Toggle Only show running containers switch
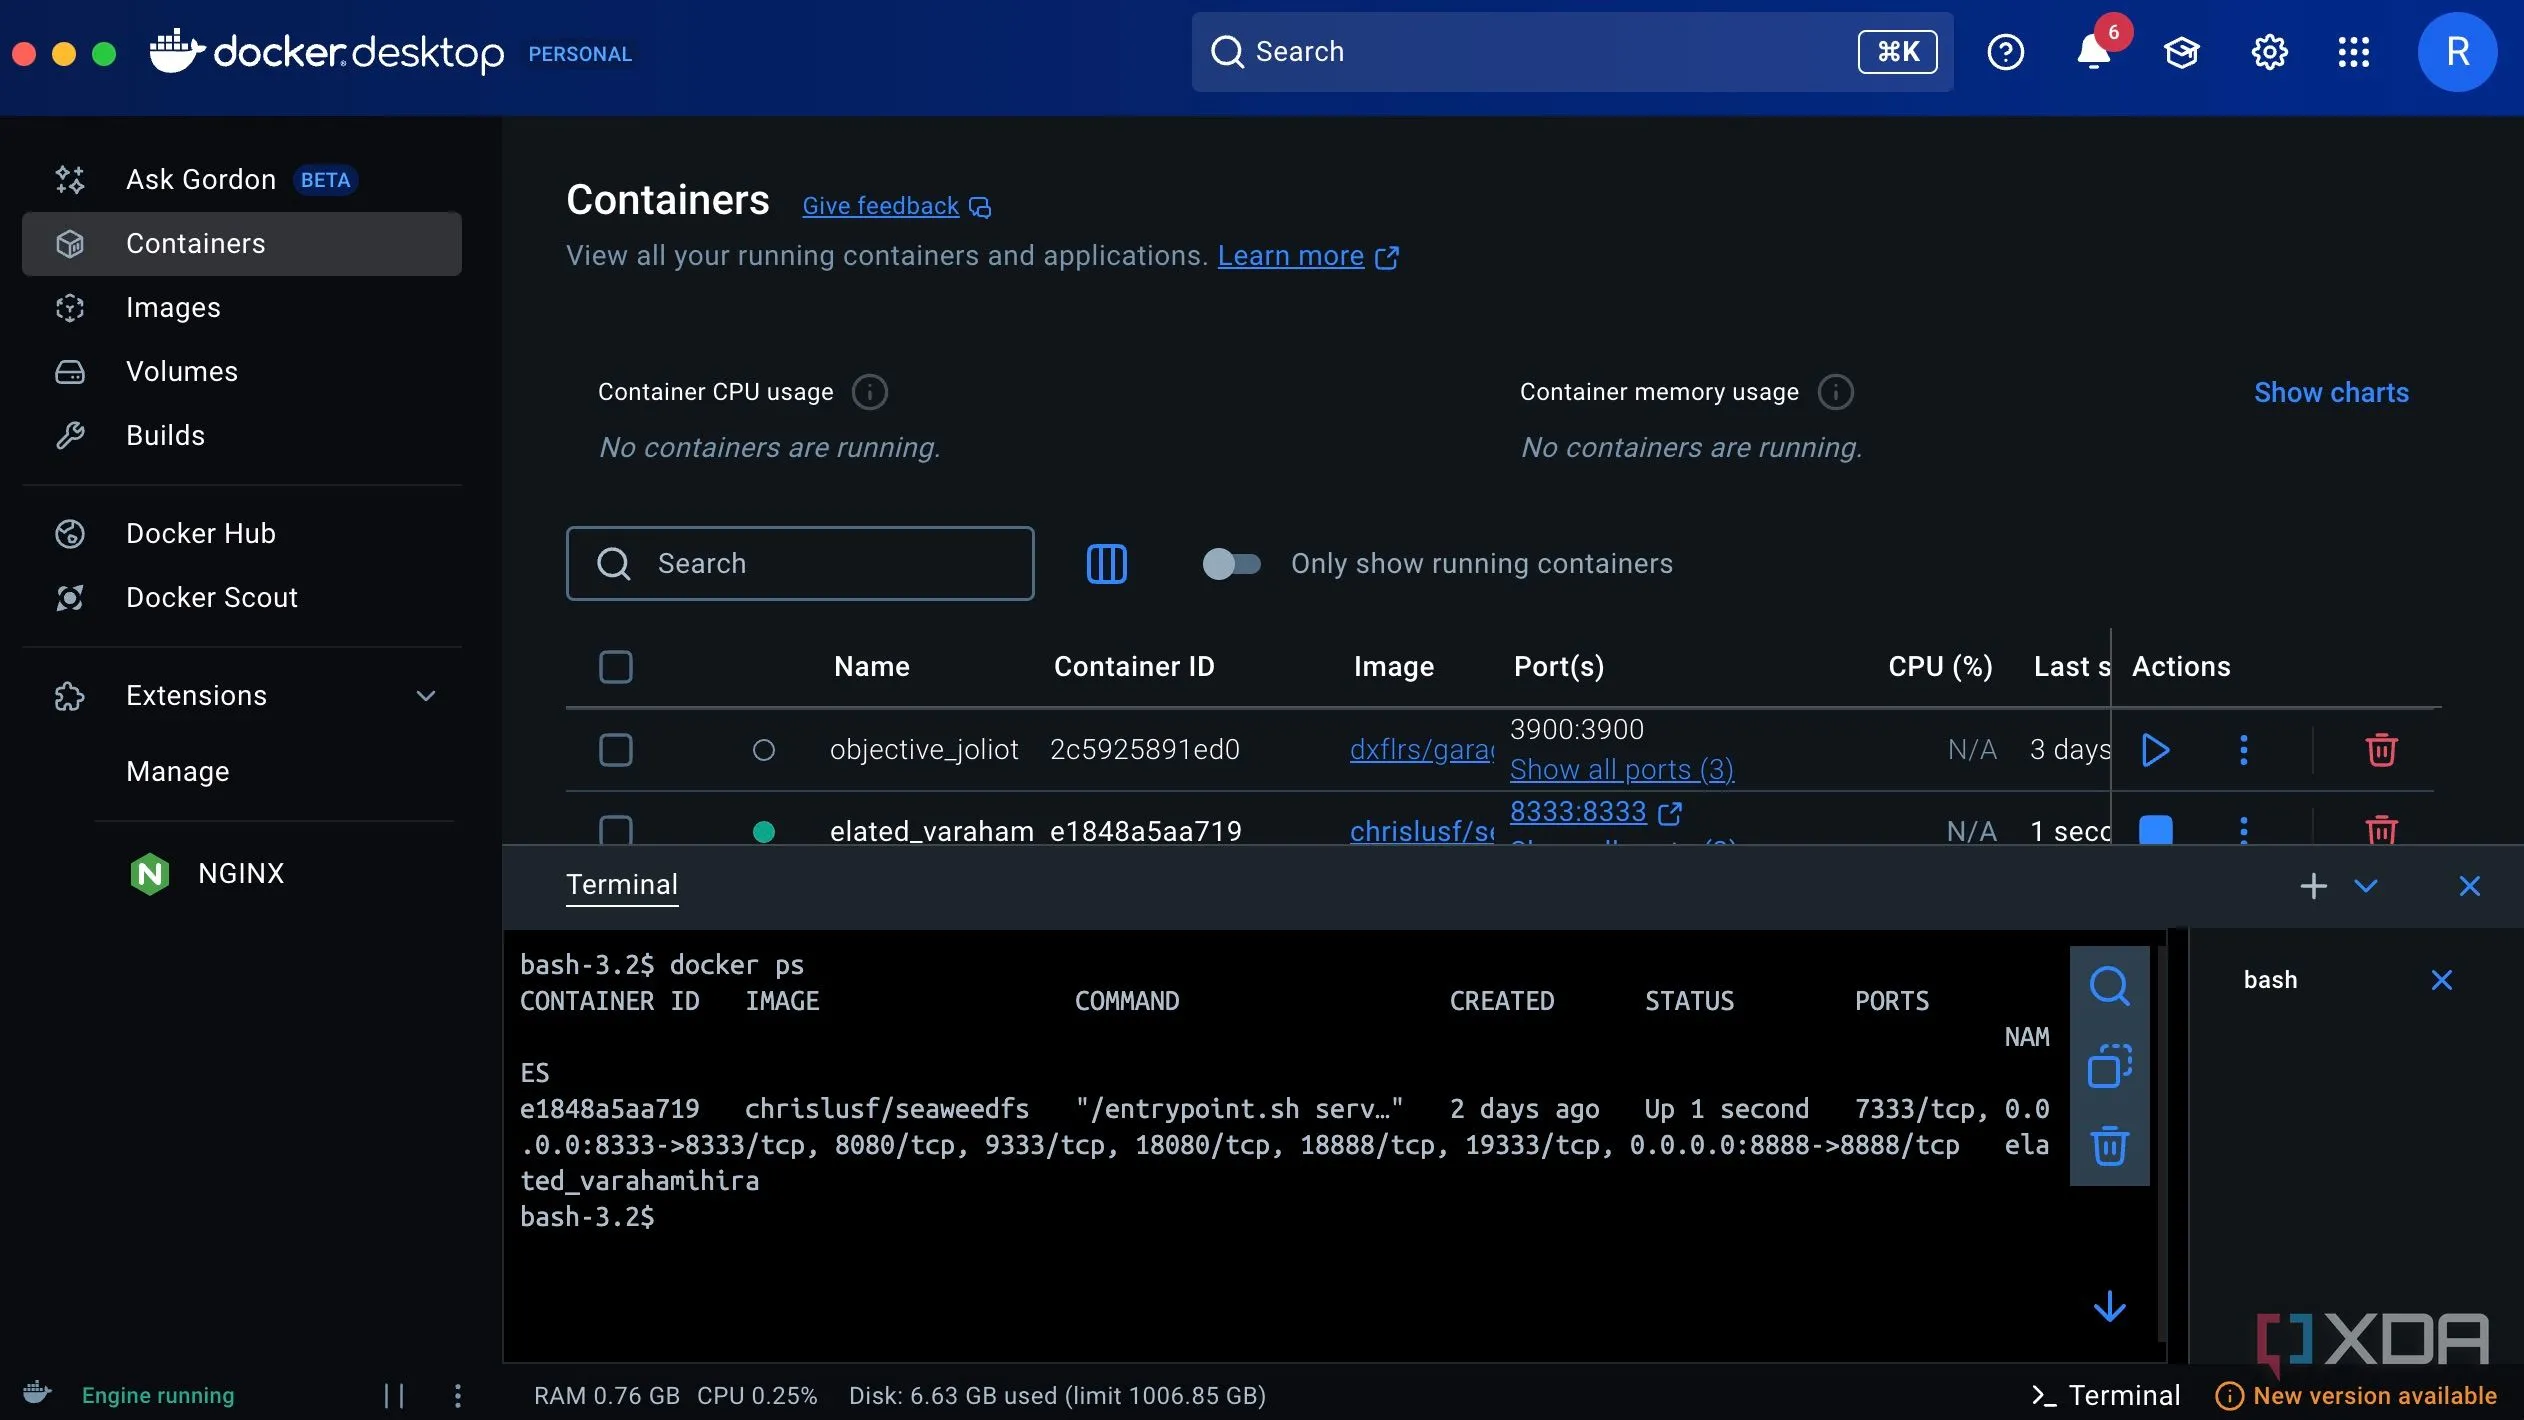Screen dimensions: 2524x1420 [1230, 564]
